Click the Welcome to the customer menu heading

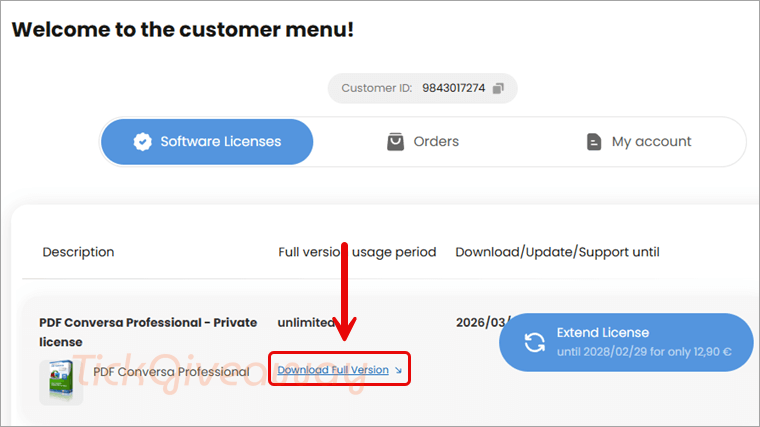pyautogui.click(x=183, y=30)
